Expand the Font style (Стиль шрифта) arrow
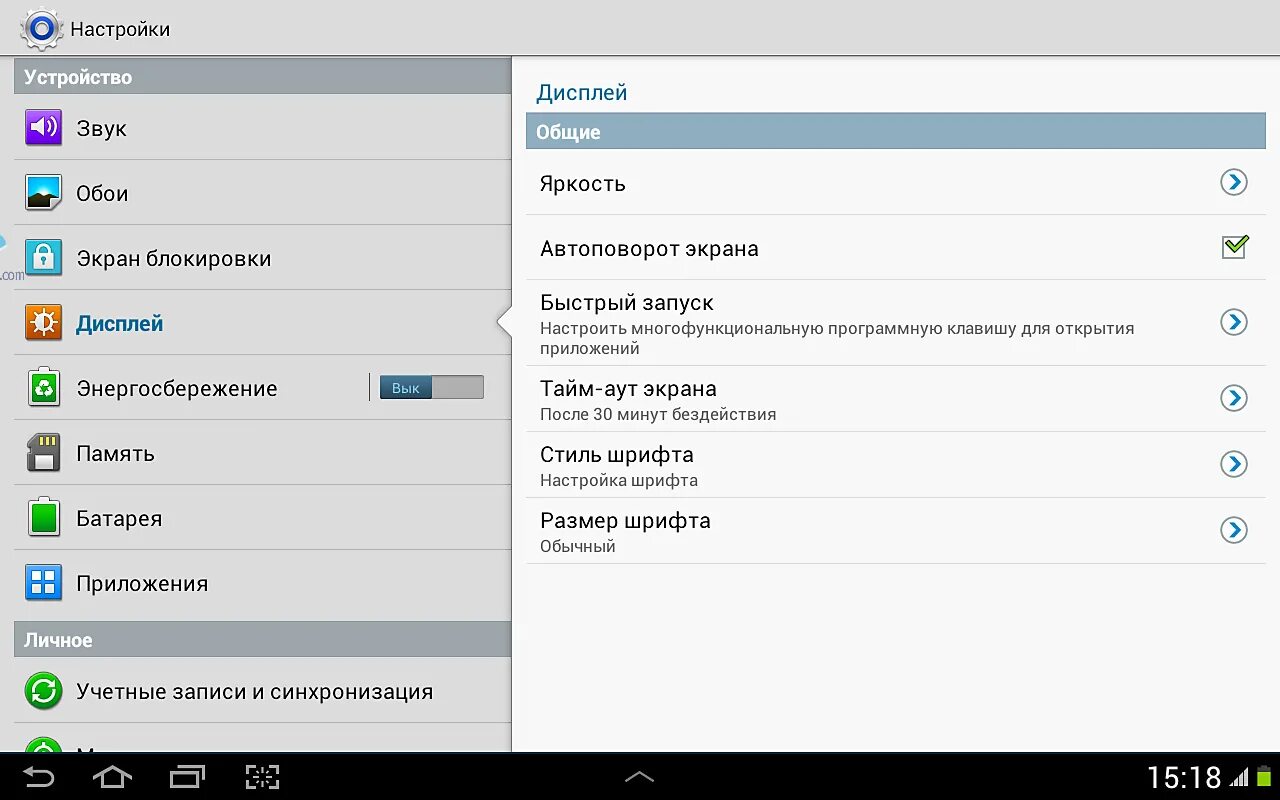1280x800 pixels. [x=1234, y=464]
